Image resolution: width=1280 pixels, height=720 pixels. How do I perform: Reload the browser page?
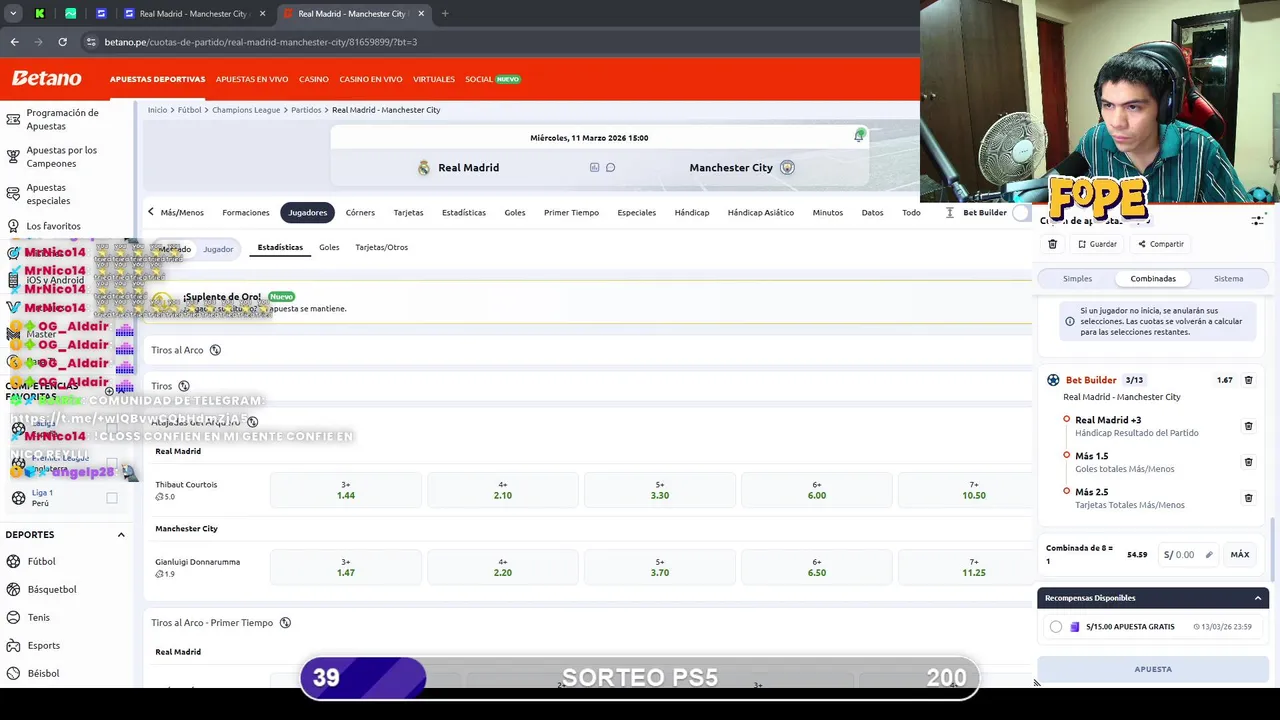click(x=62, y=42)
